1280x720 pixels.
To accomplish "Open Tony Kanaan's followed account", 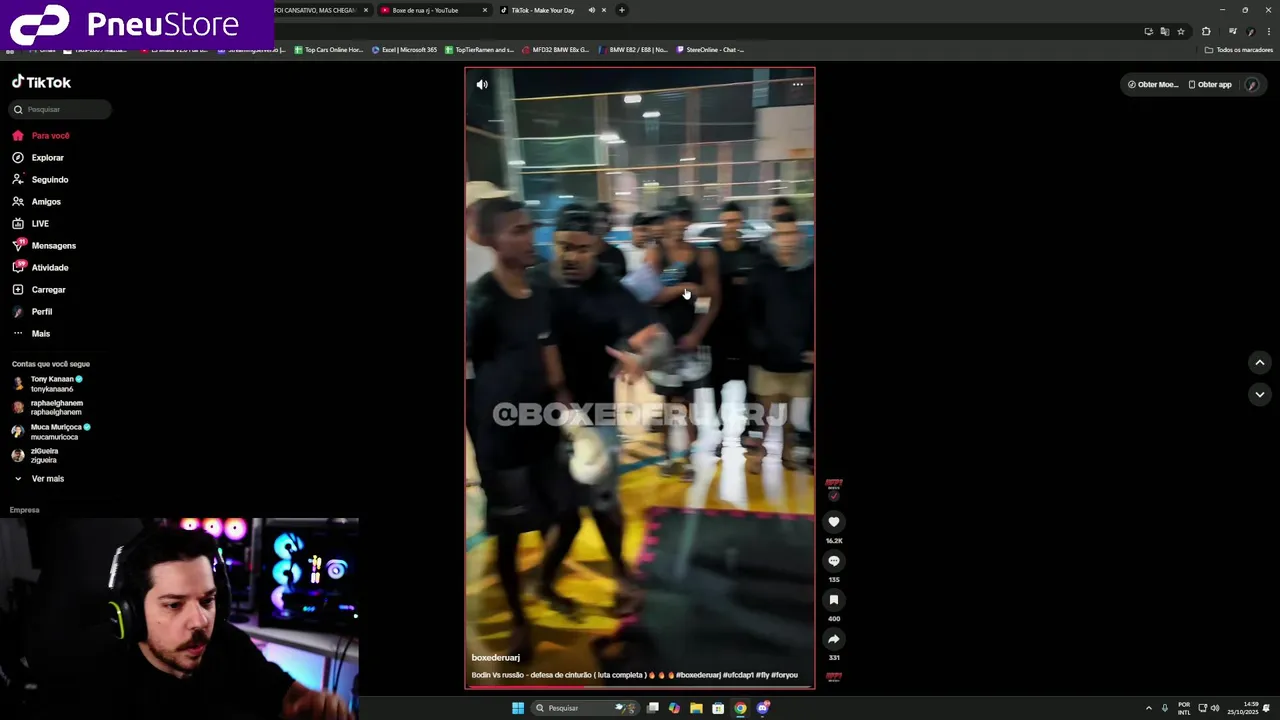I will (48, 384).
